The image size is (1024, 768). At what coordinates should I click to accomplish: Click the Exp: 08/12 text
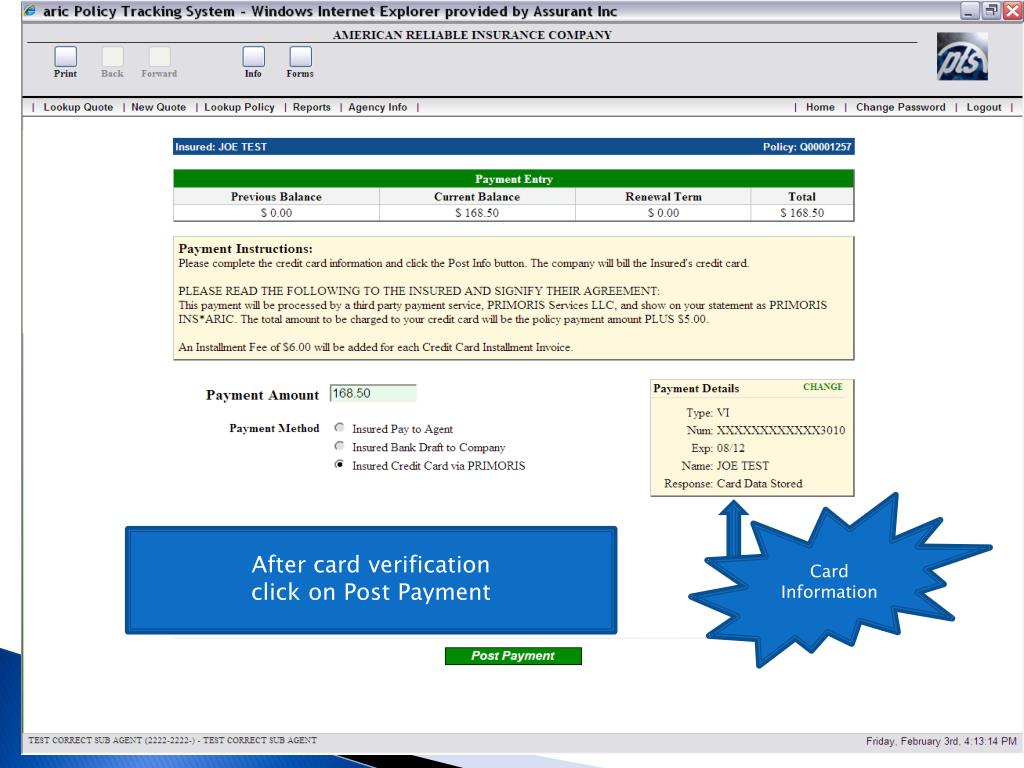[718, 448]
